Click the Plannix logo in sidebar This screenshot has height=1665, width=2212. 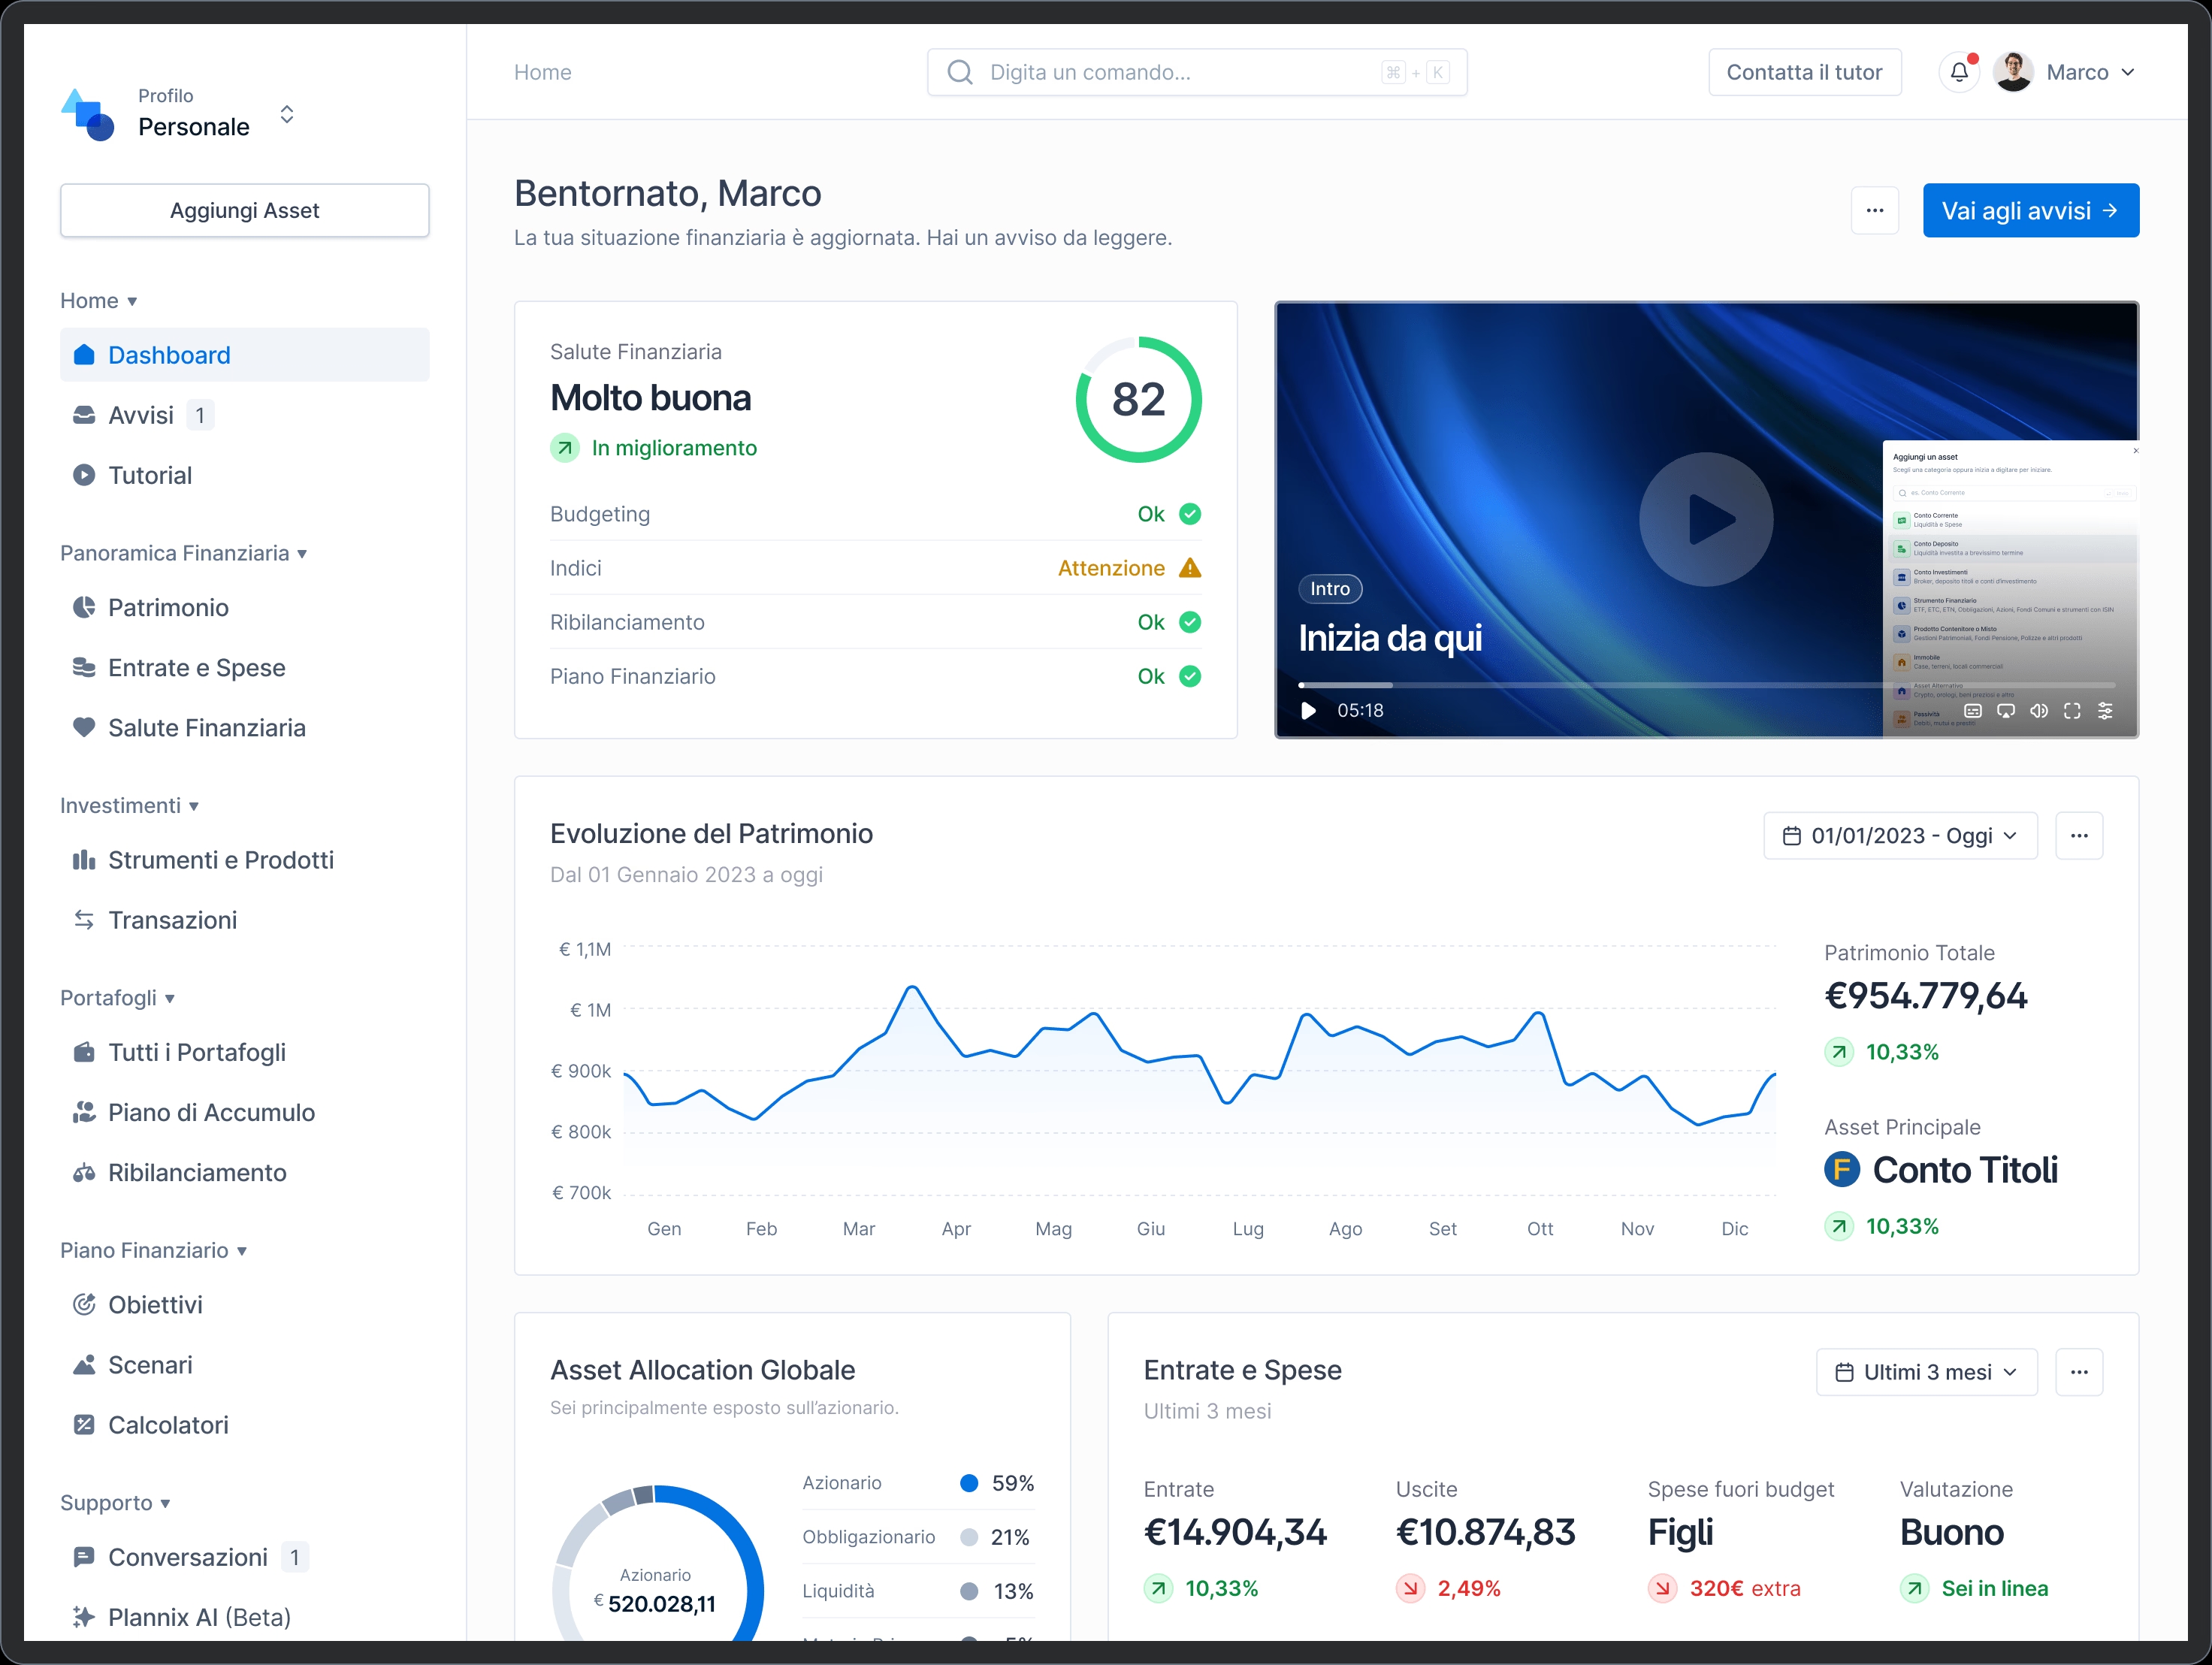88,114
